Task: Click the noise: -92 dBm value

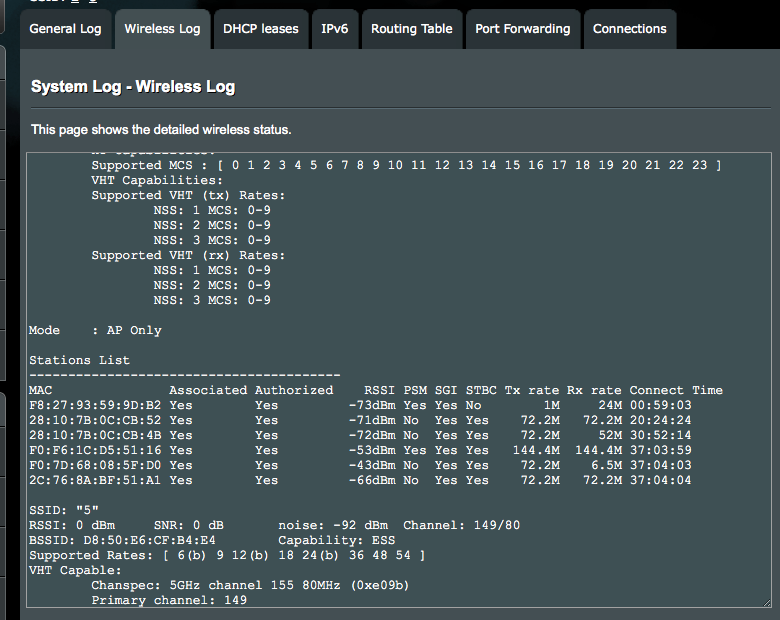Action: (x=333, y=525)
